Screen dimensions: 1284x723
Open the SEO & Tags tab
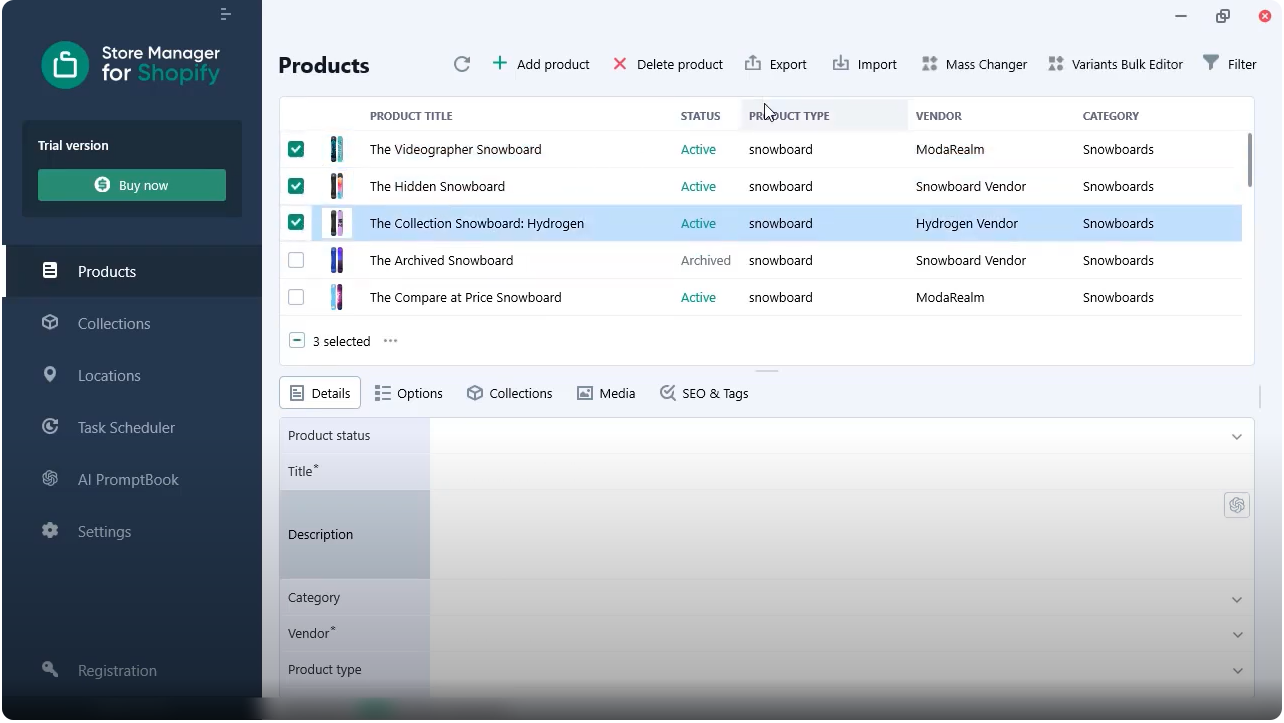point(704,393)
